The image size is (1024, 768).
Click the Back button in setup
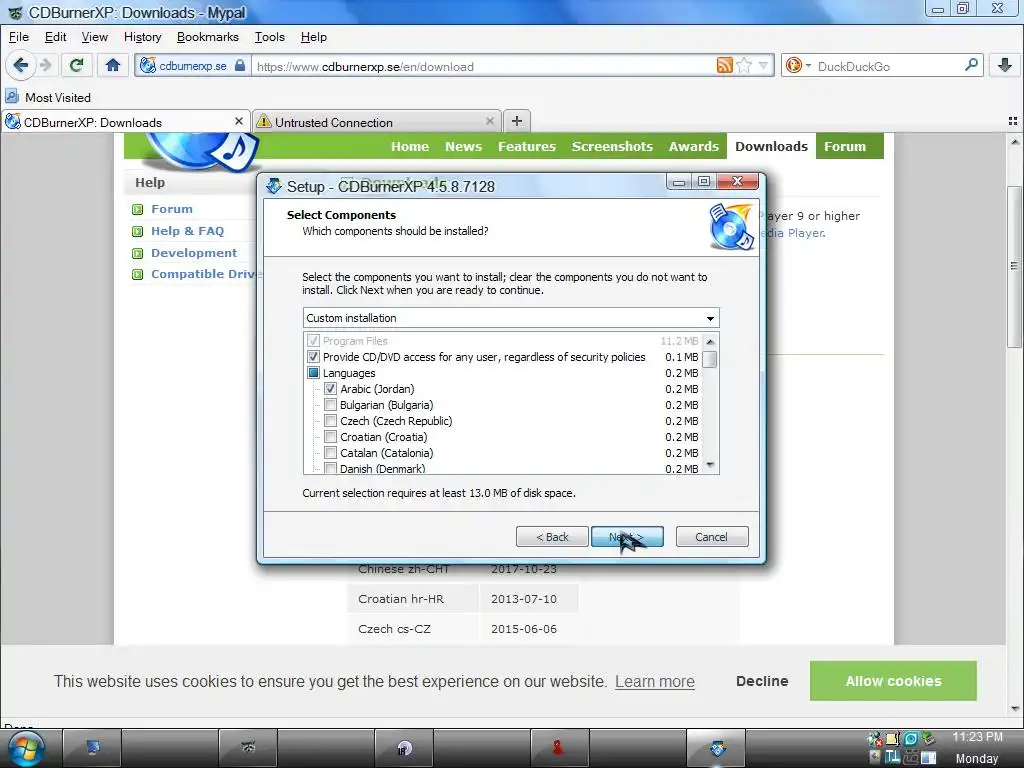click(552, 537)
